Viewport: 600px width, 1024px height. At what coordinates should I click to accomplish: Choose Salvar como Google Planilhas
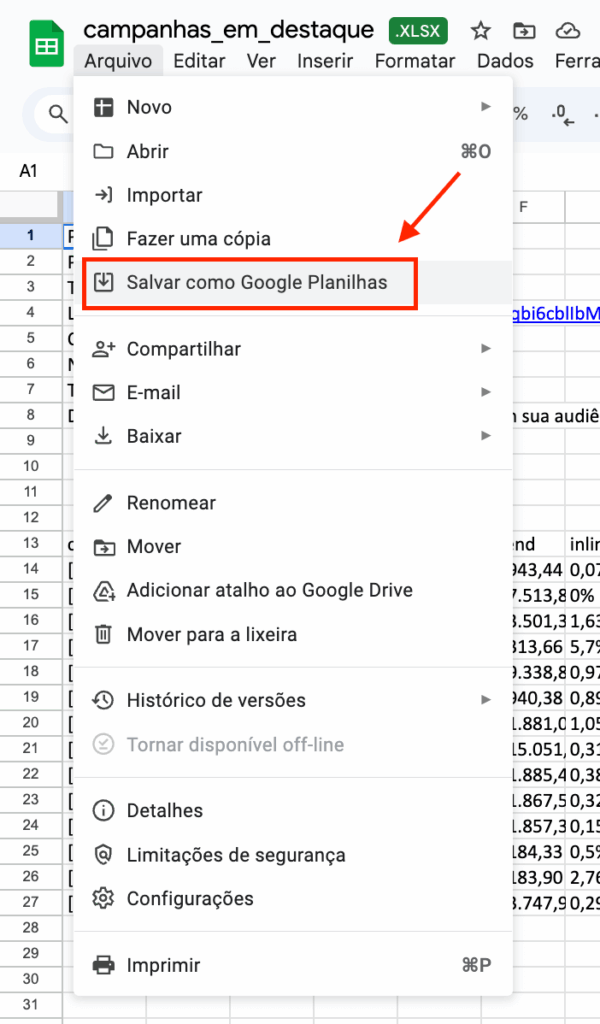[x=256, y=282]
